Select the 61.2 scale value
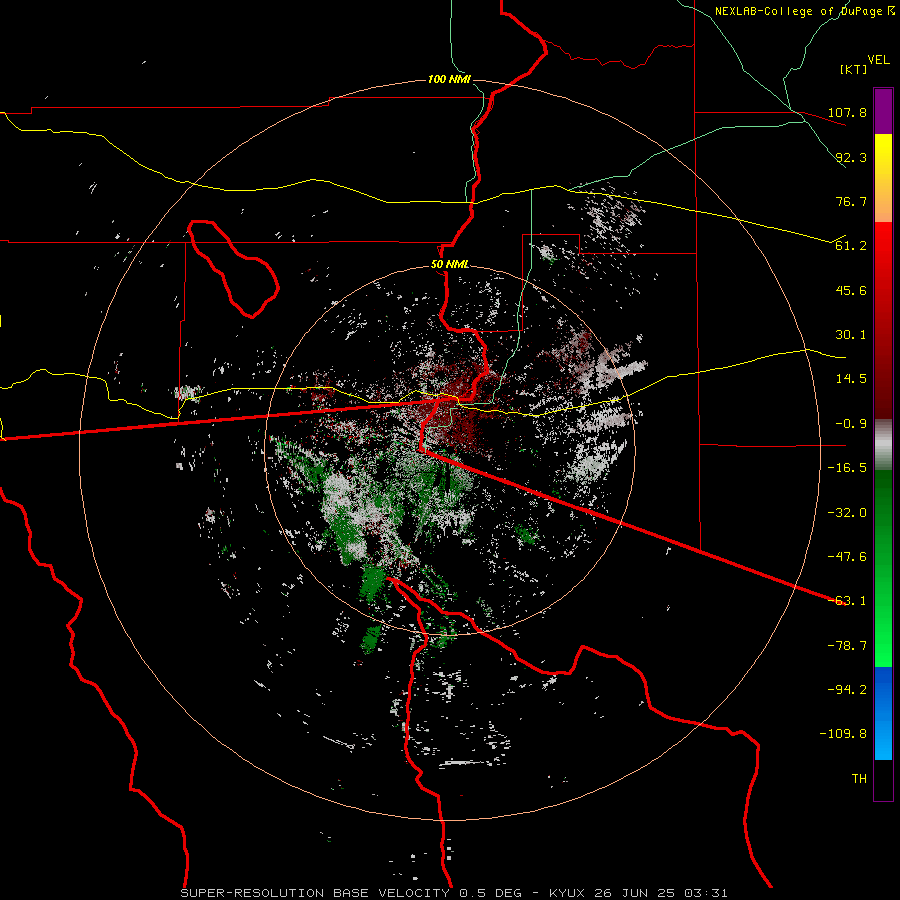Image resolution: width=900 pixels, height=900 pixels. pos(851,246)
